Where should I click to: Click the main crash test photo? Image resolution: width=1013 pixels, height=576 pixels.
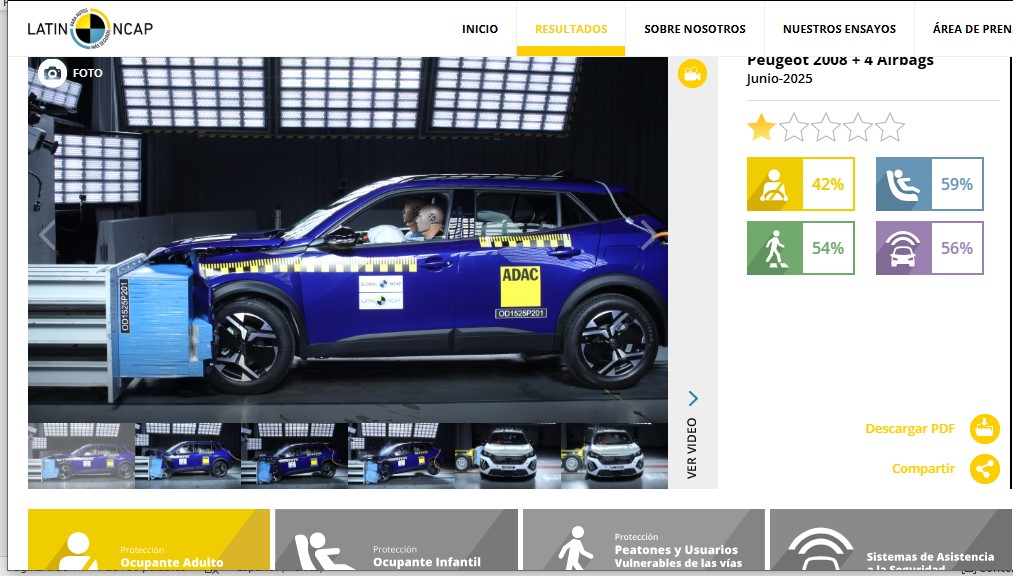click(x=348, y=240)
